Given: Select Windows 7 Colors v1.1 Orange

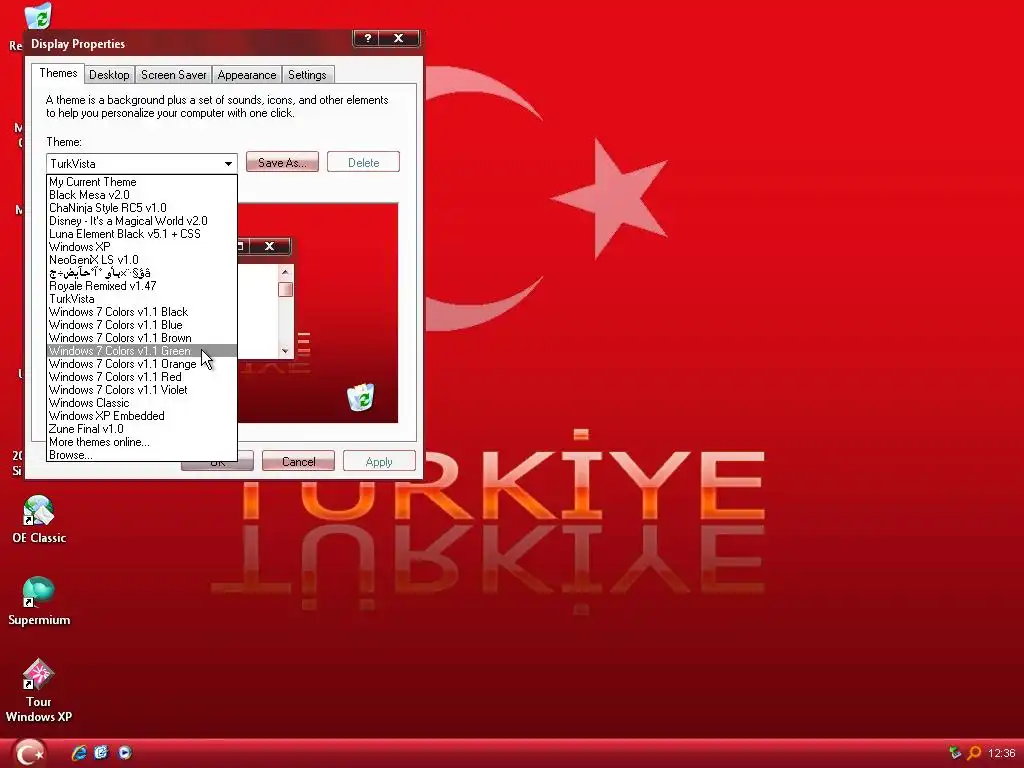Looking at the screenshot, I should pos(142,364).
